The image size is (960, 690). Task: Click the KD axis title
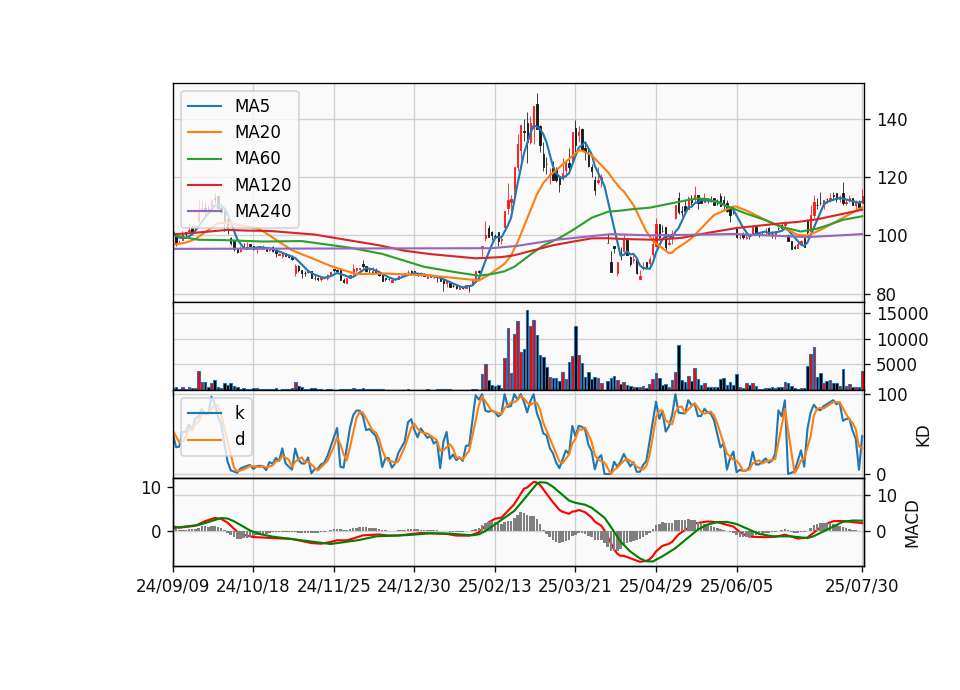coord(922,437)
